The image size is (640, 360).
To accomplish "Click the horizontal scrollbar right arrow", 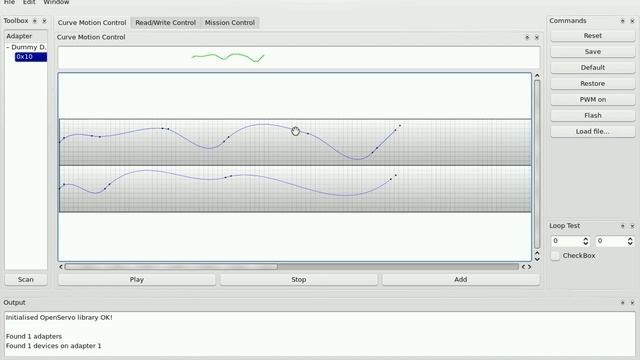I will pyautogui.click(x=530, y=267).
